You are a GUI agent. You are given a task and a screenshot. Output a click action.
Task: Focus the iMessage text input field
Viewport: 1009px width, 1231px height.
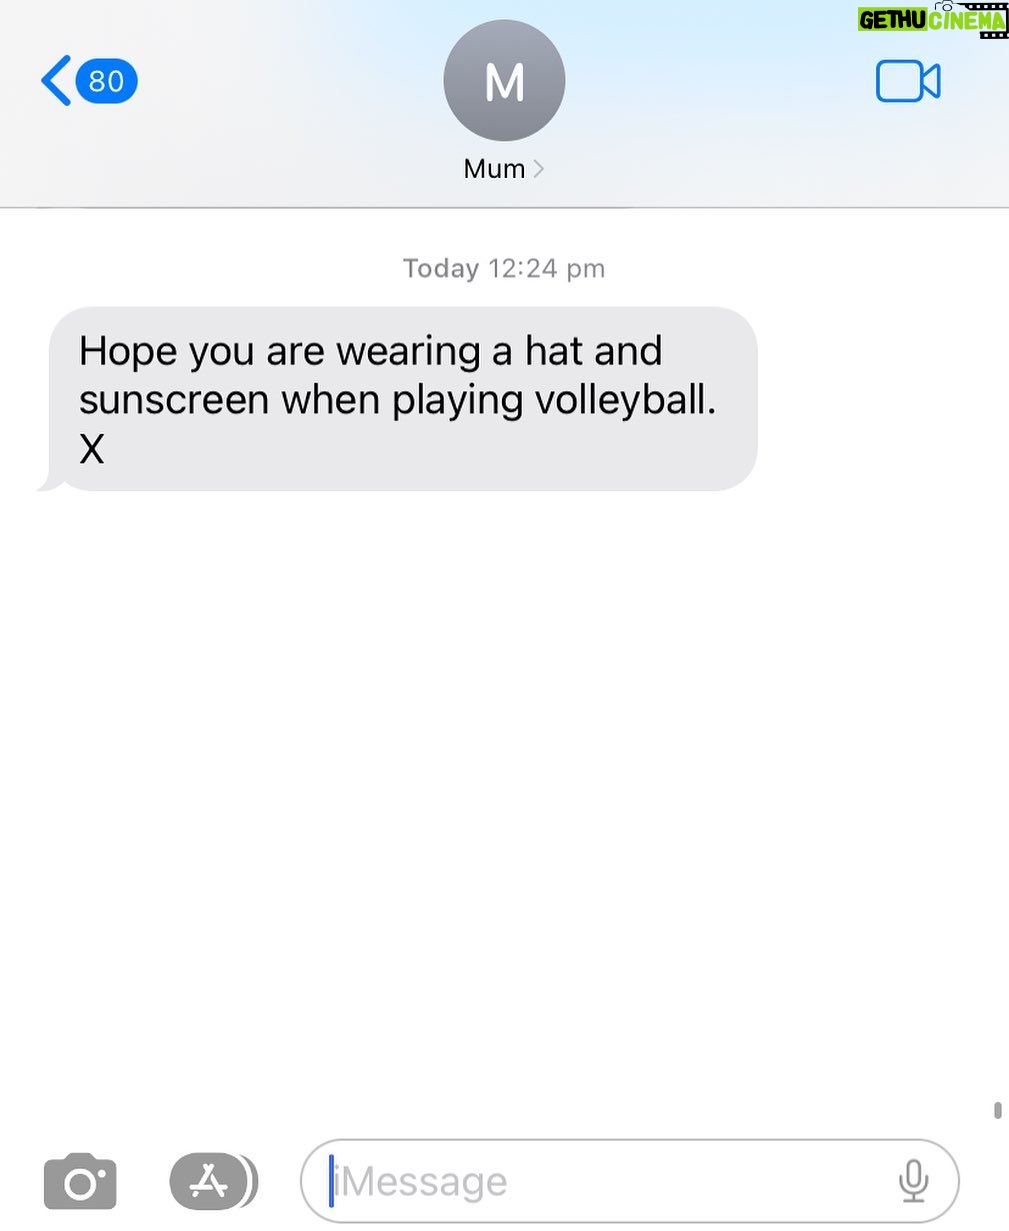(x=630, y=1181)
